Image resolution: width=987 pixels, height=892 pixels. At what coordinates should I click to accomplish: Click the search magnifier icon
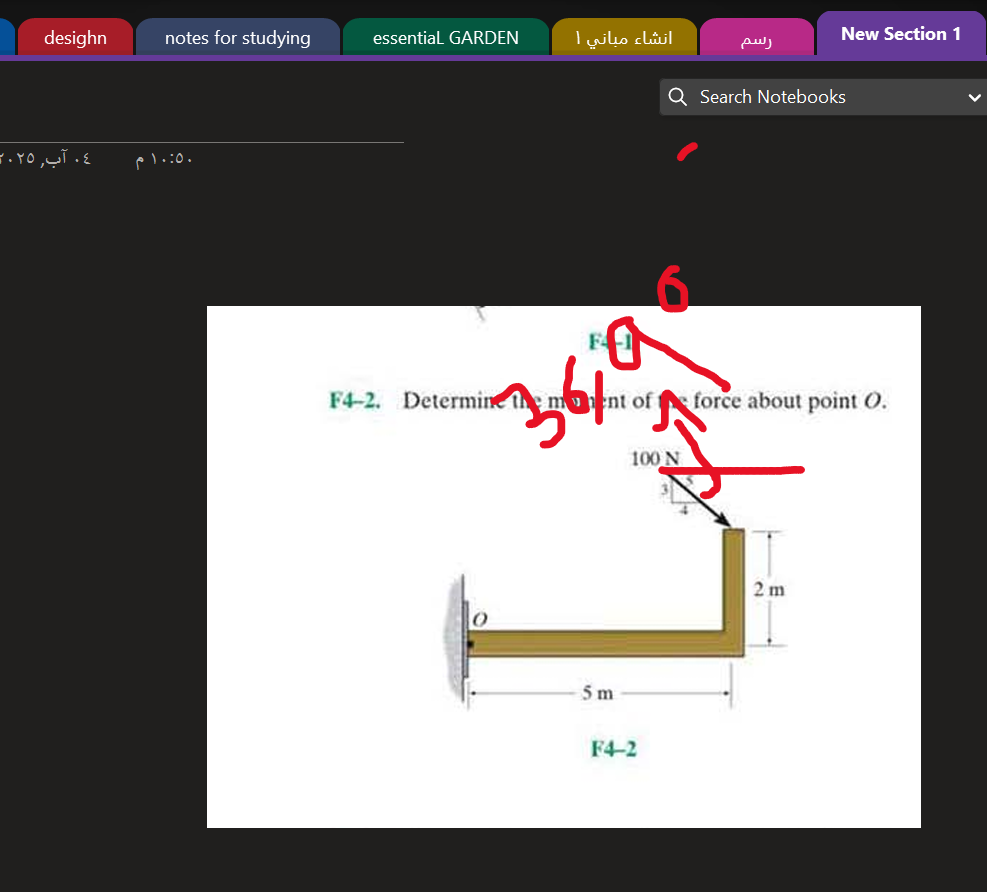tap(678, 97)
